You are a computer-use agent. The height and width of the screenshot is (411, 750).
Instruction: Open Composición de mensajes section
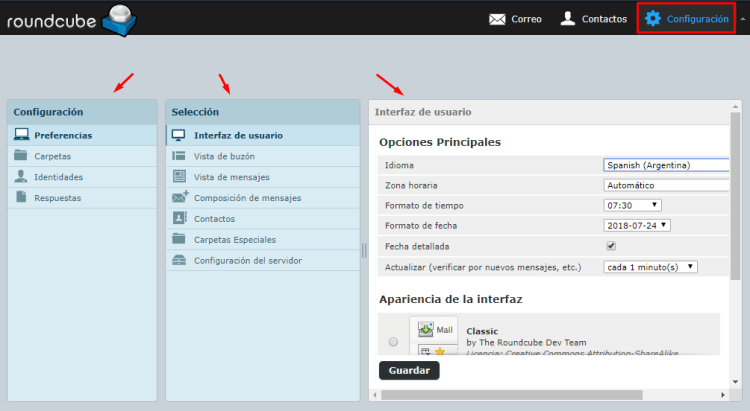pos(246,198)
